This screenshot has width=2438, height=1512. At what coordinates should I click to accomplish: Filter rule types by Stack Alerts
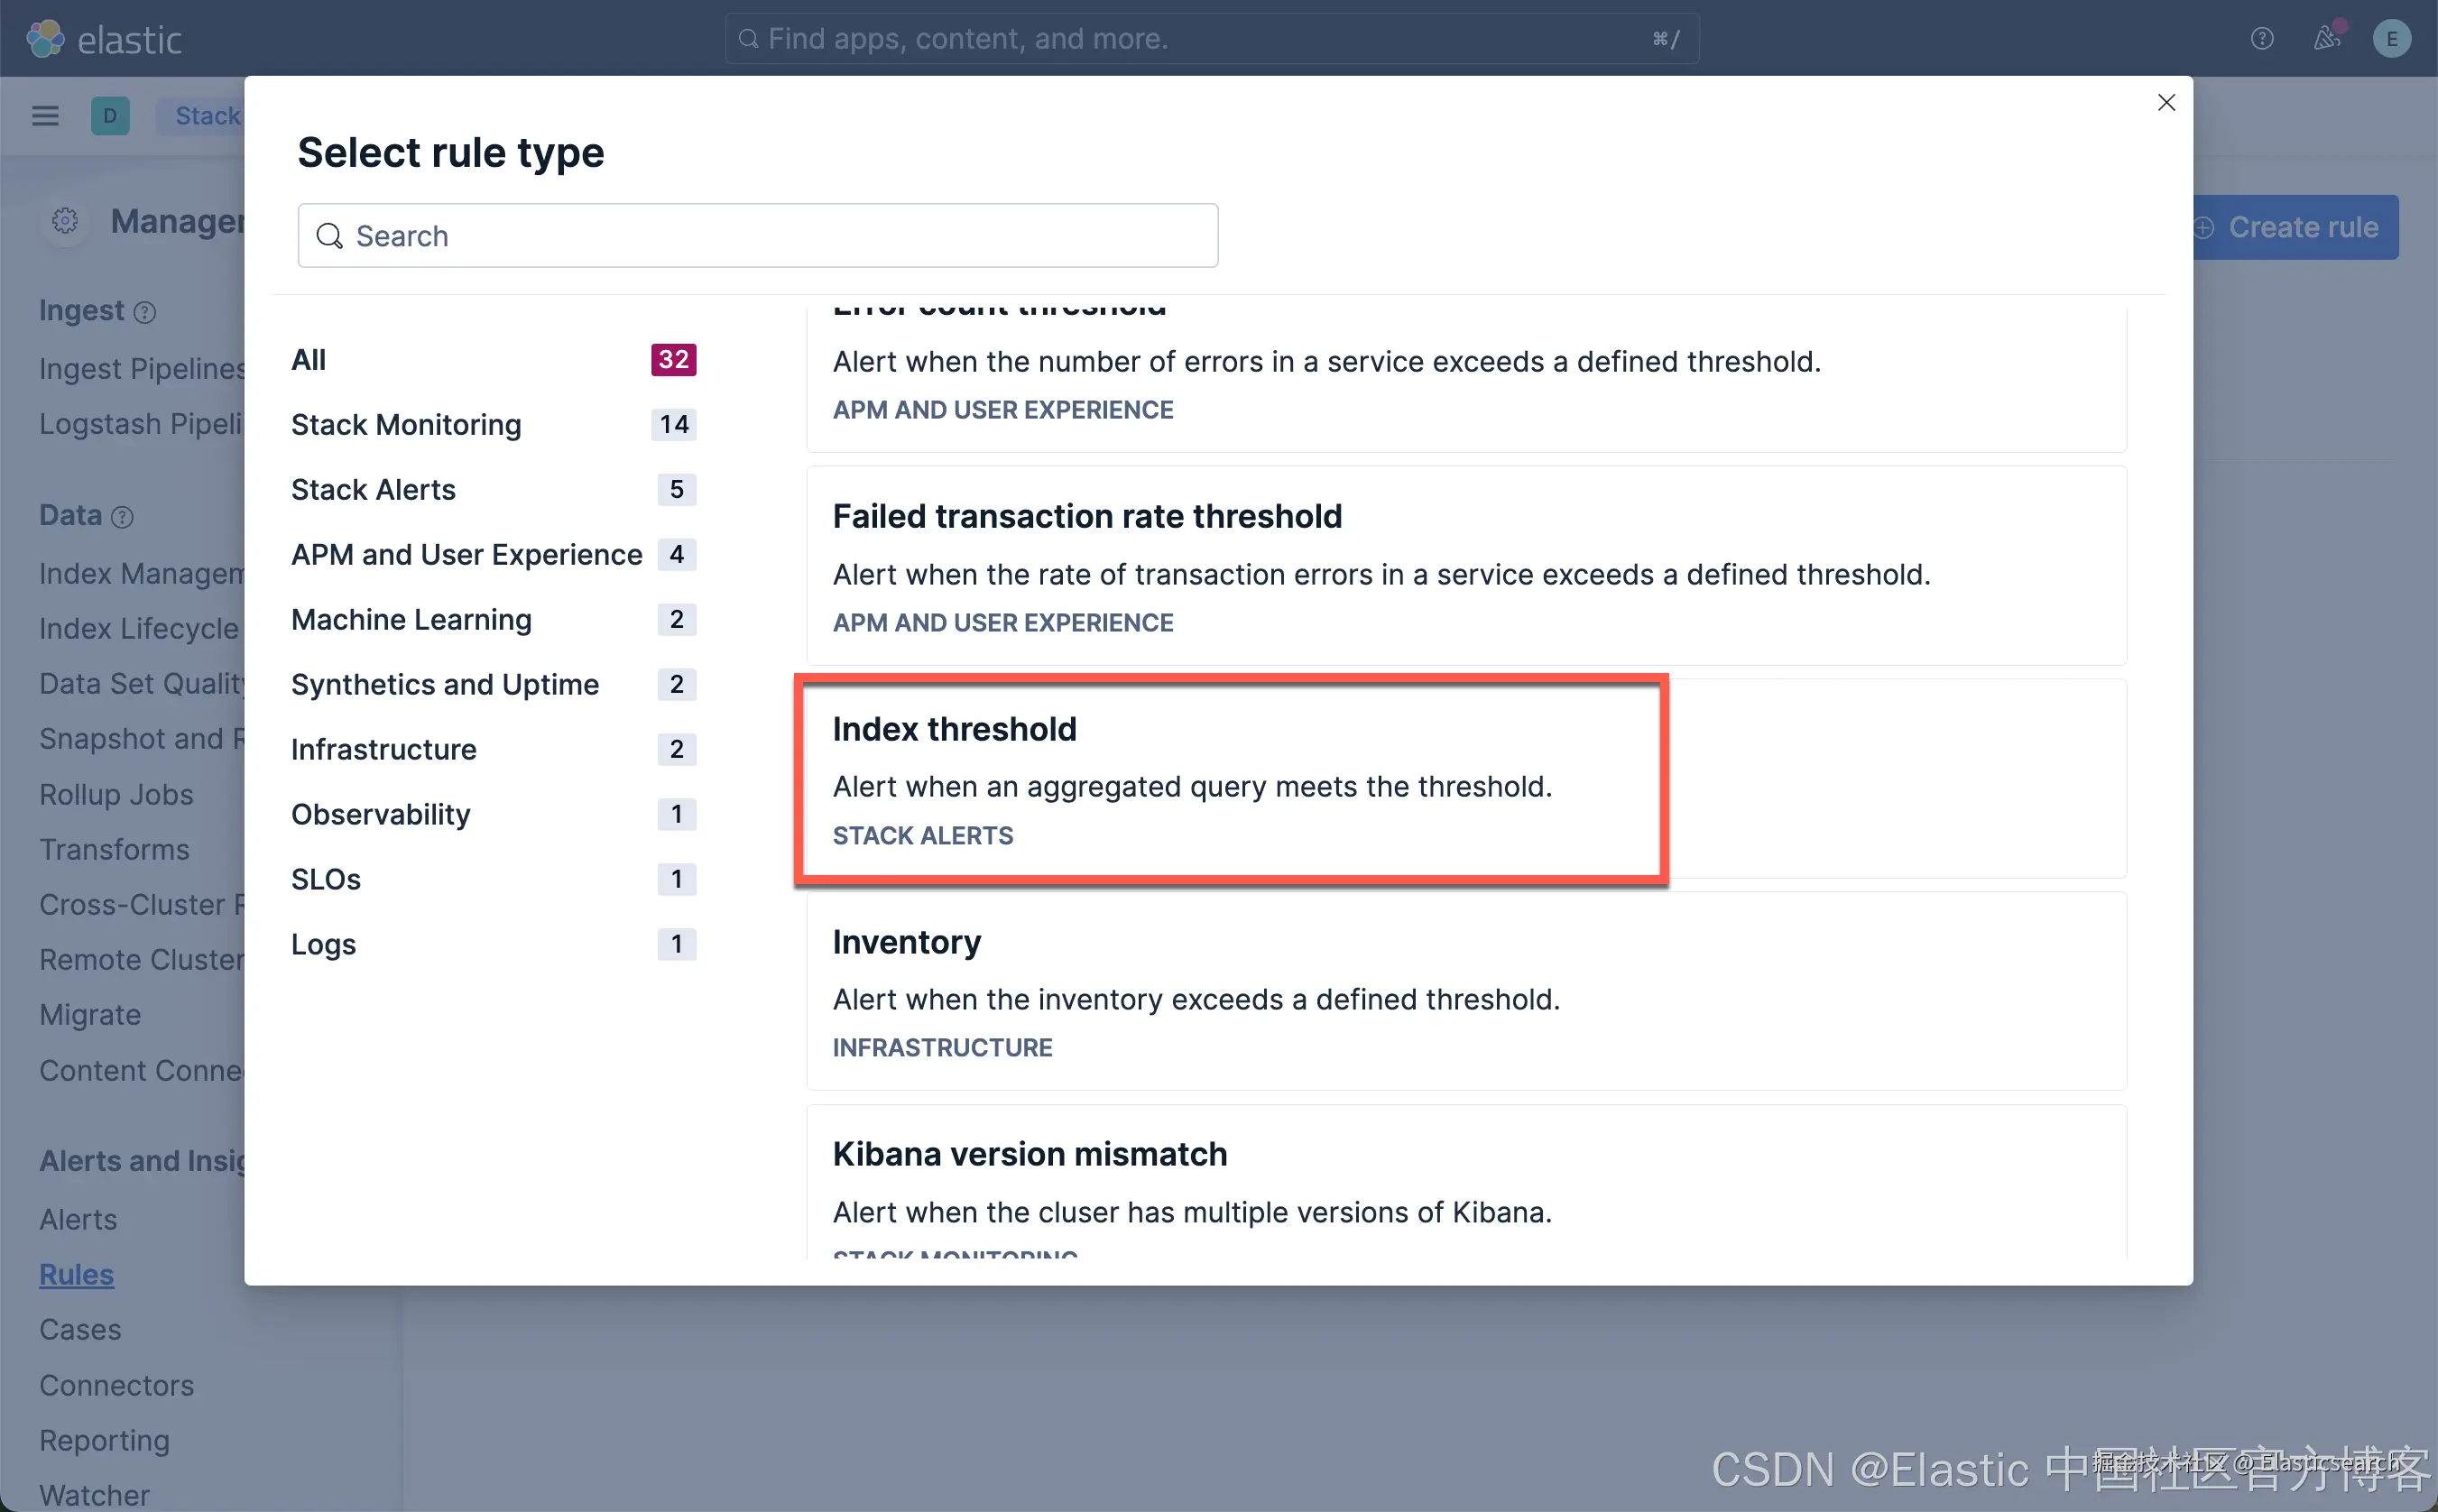click(373, 490)
